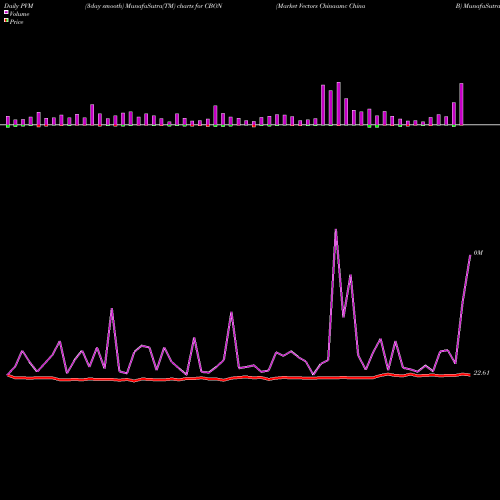Image resolution: width=500 pixels, height=500 pixels.
Task: Click the tallest spike of the volume line
Action: [x=336, y=230]
